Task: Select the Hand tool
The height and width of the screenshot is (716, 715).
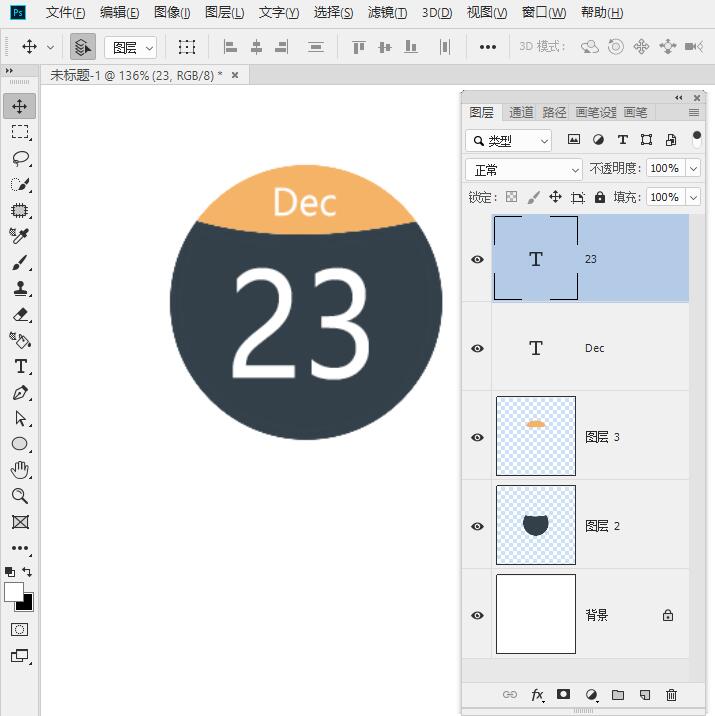Action: [x=20, y=470]
